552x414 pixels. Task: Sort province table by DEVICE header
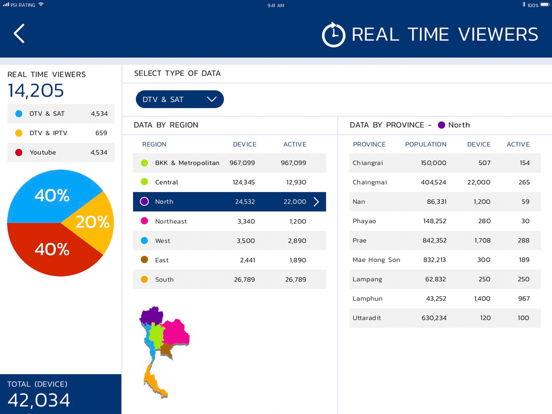pyautogui.click(x=478, y=144)
